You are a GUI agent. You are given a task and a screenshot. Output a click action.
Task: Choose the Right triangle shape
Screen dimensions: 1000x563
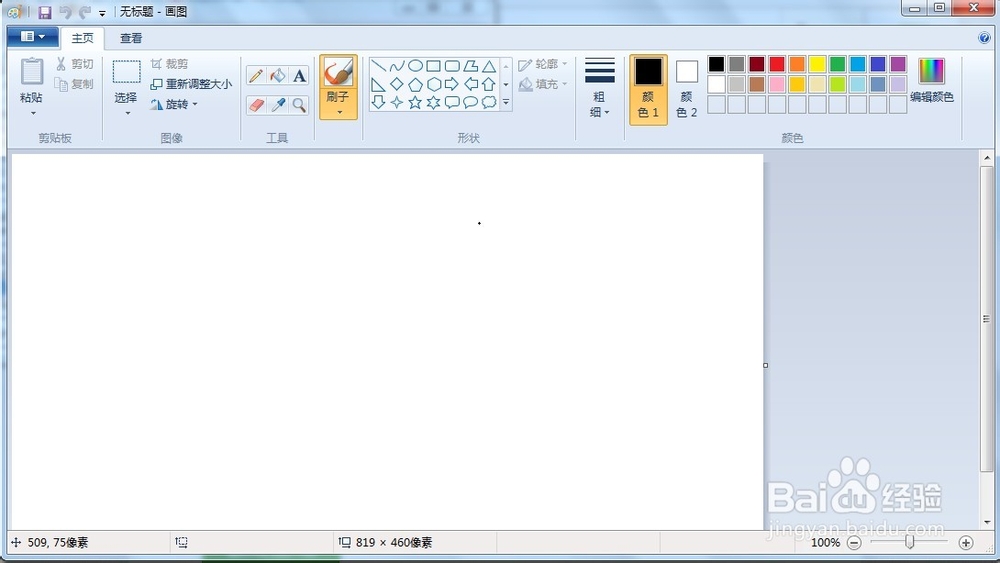pos(378,84)
